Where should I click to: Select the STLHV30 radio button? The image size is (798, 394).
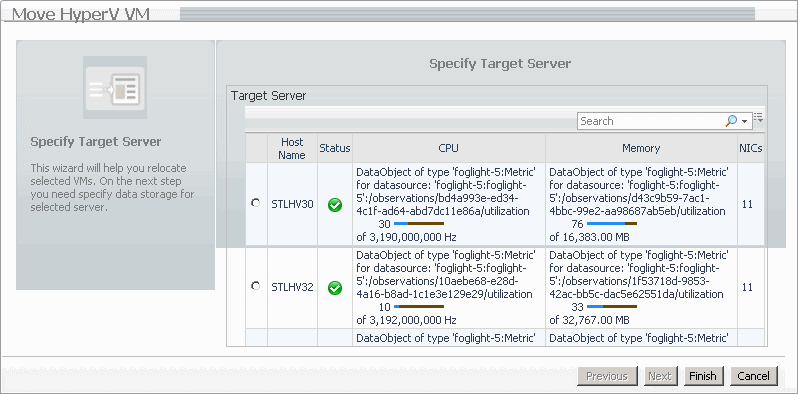pos(255,203)
